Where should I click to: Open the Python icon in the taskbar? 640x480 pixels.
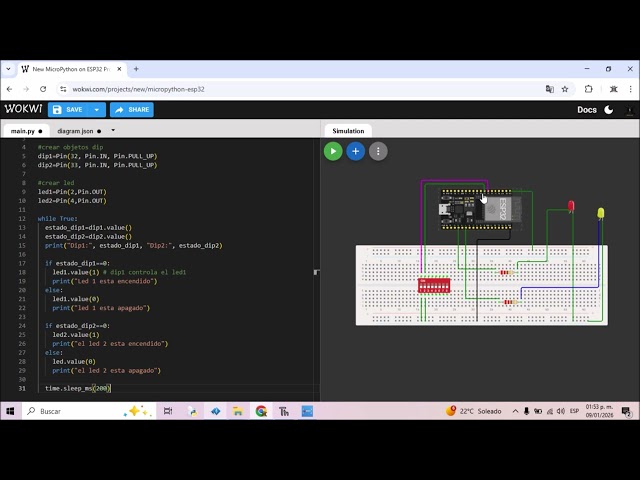click(192, 411)
